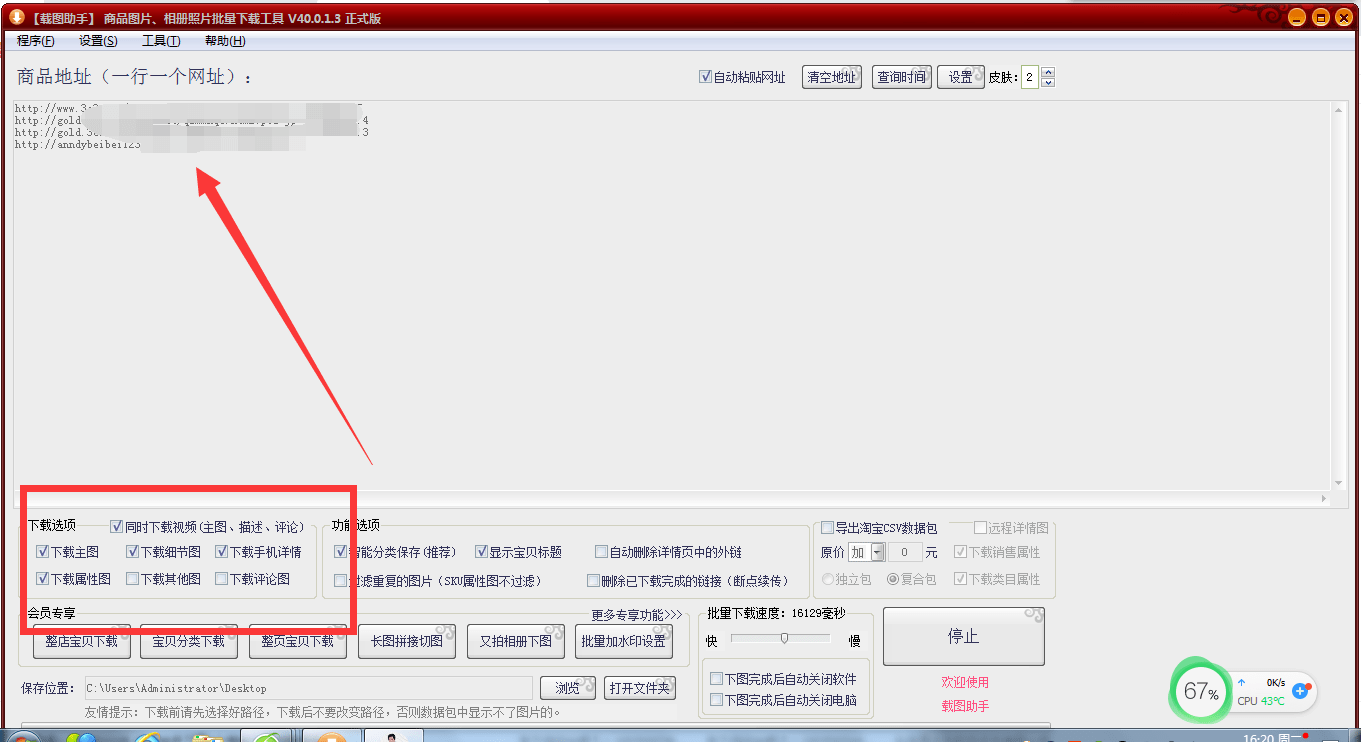Click the 整页宝贝下载 button
Screen dimensions: 1361x742
coord(297,641)
